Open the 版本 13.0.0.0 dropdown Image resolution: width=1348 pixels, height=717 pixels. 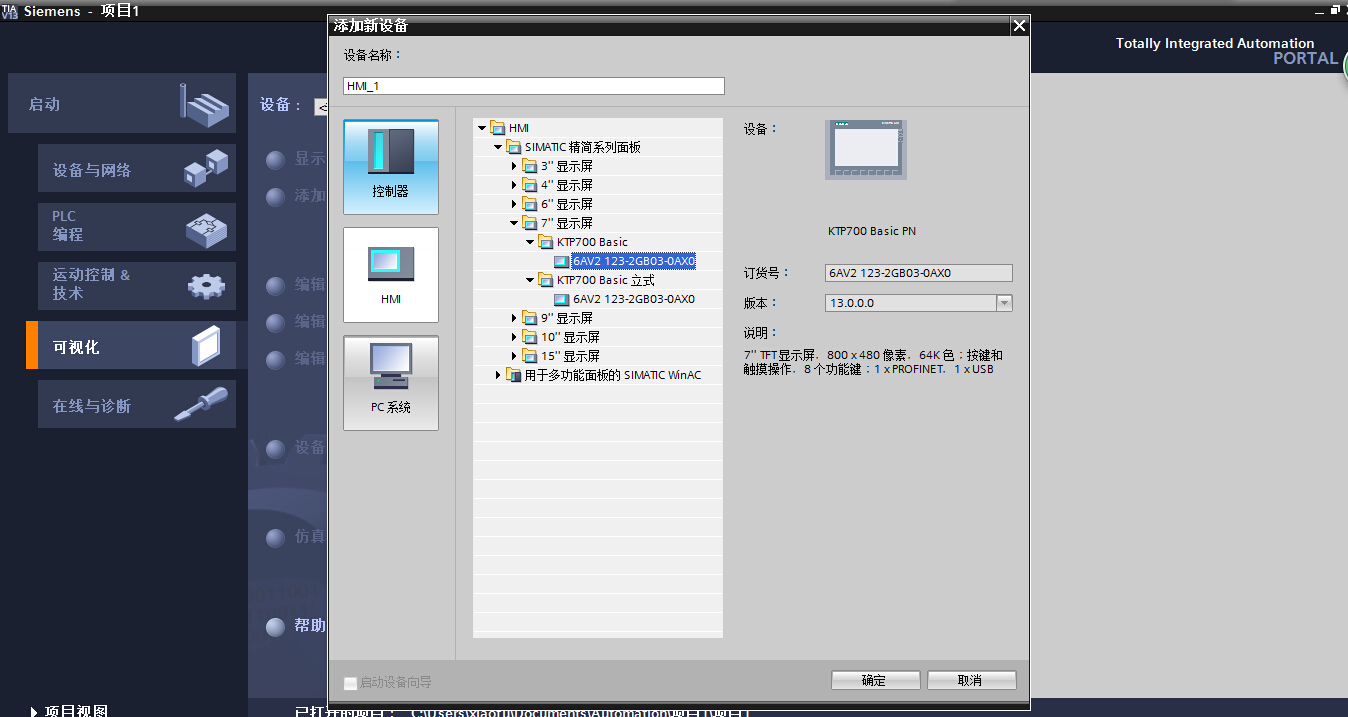pos(1004,303)
